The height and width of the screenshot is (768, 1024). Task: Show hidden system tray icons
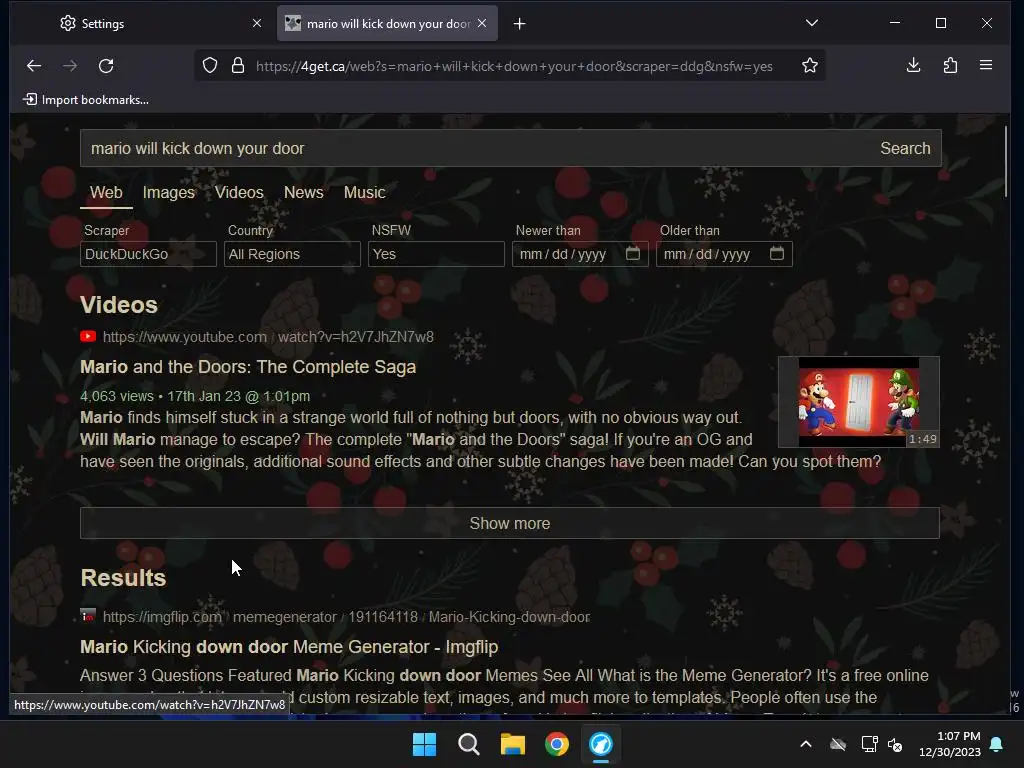pos(806,744)
